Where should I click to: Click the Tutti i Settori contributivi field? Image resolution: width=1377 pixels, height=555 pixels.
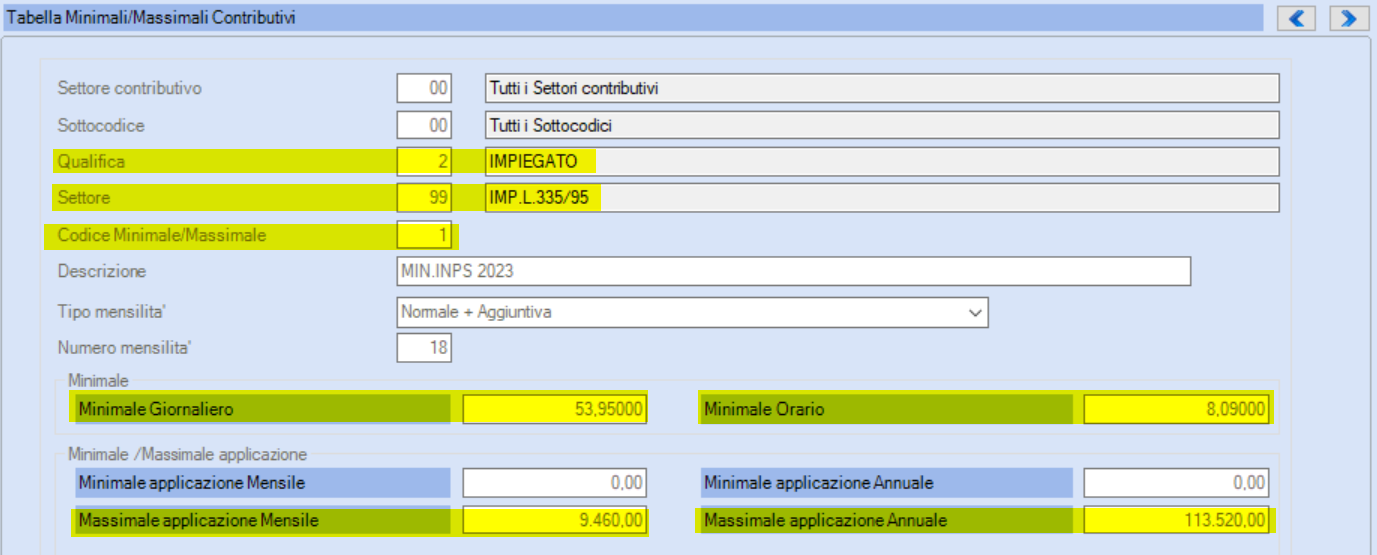(x=881, y=88)
